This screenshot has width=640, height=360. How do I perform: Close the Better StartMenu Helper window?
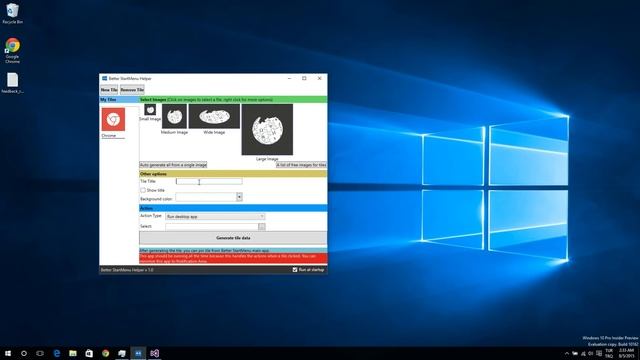coord(320,78)
